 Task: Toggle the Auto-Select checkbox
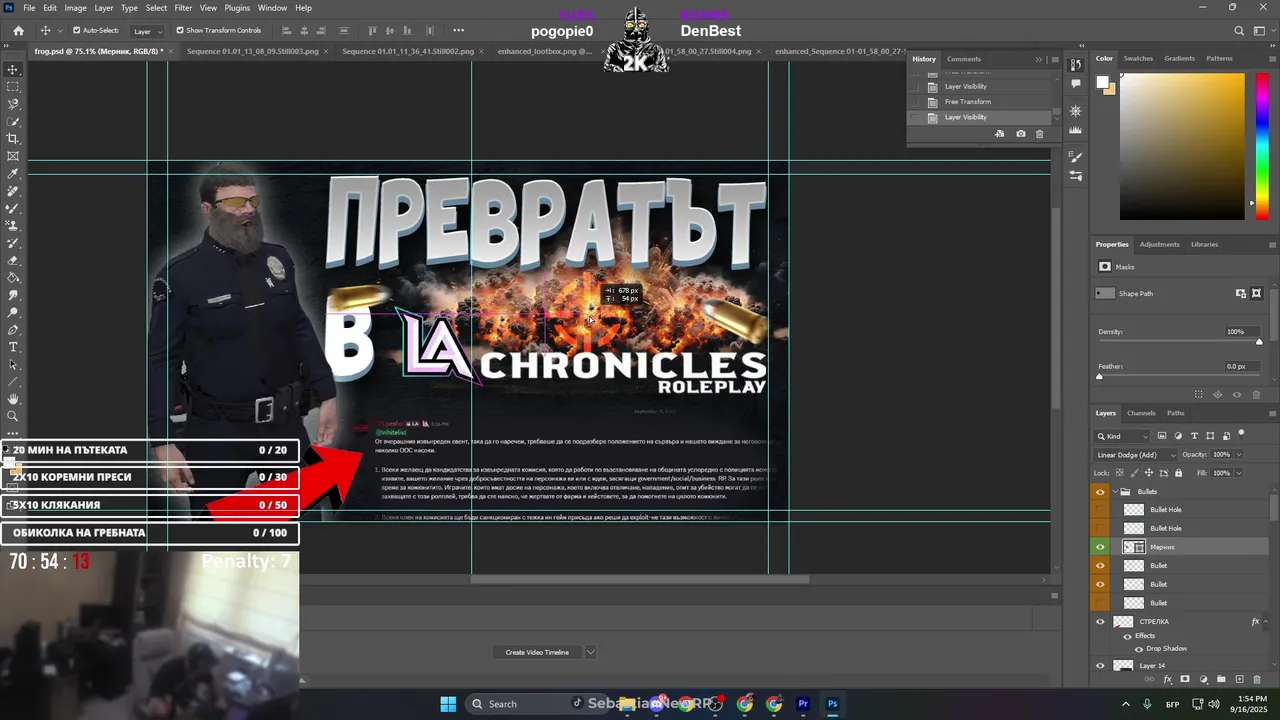pyautogui.click(x=77, y=30)
